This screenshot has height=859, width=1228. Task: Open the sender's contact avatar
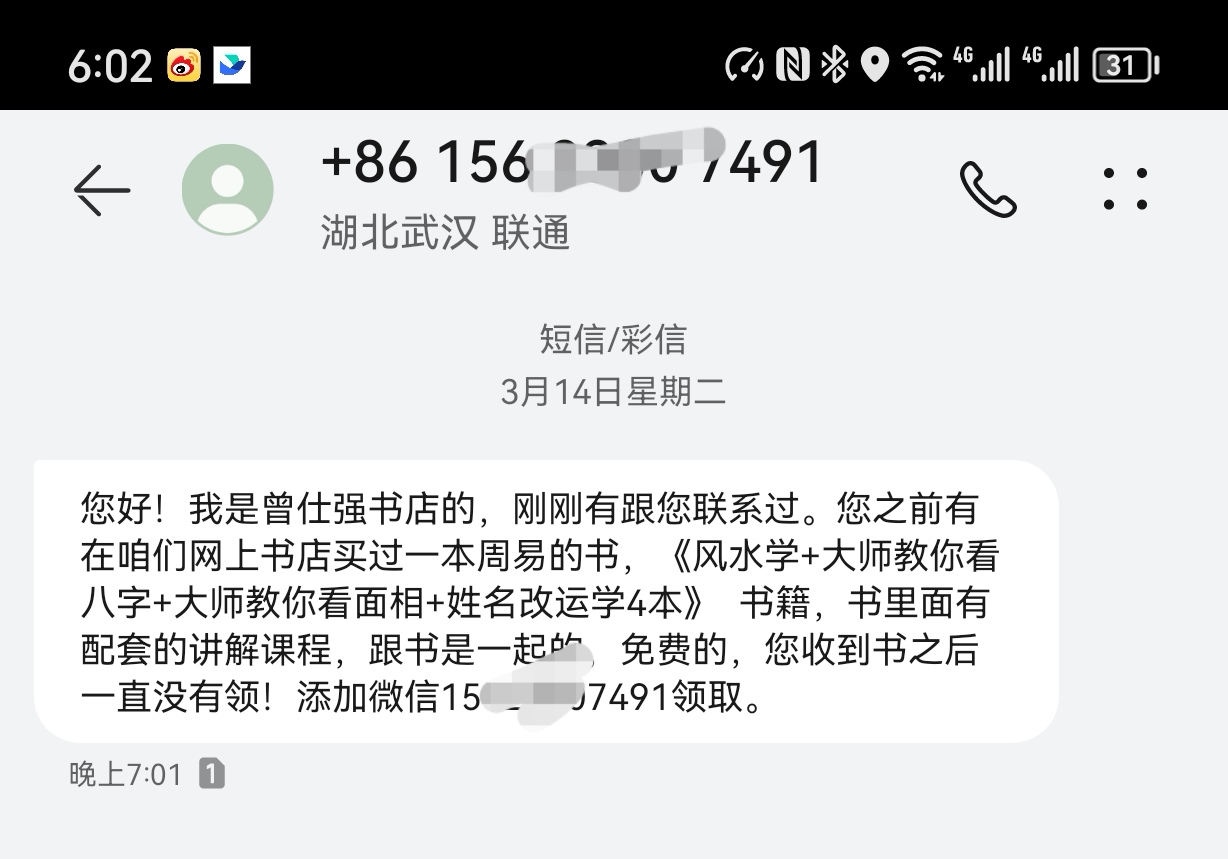tap(228, 190)
